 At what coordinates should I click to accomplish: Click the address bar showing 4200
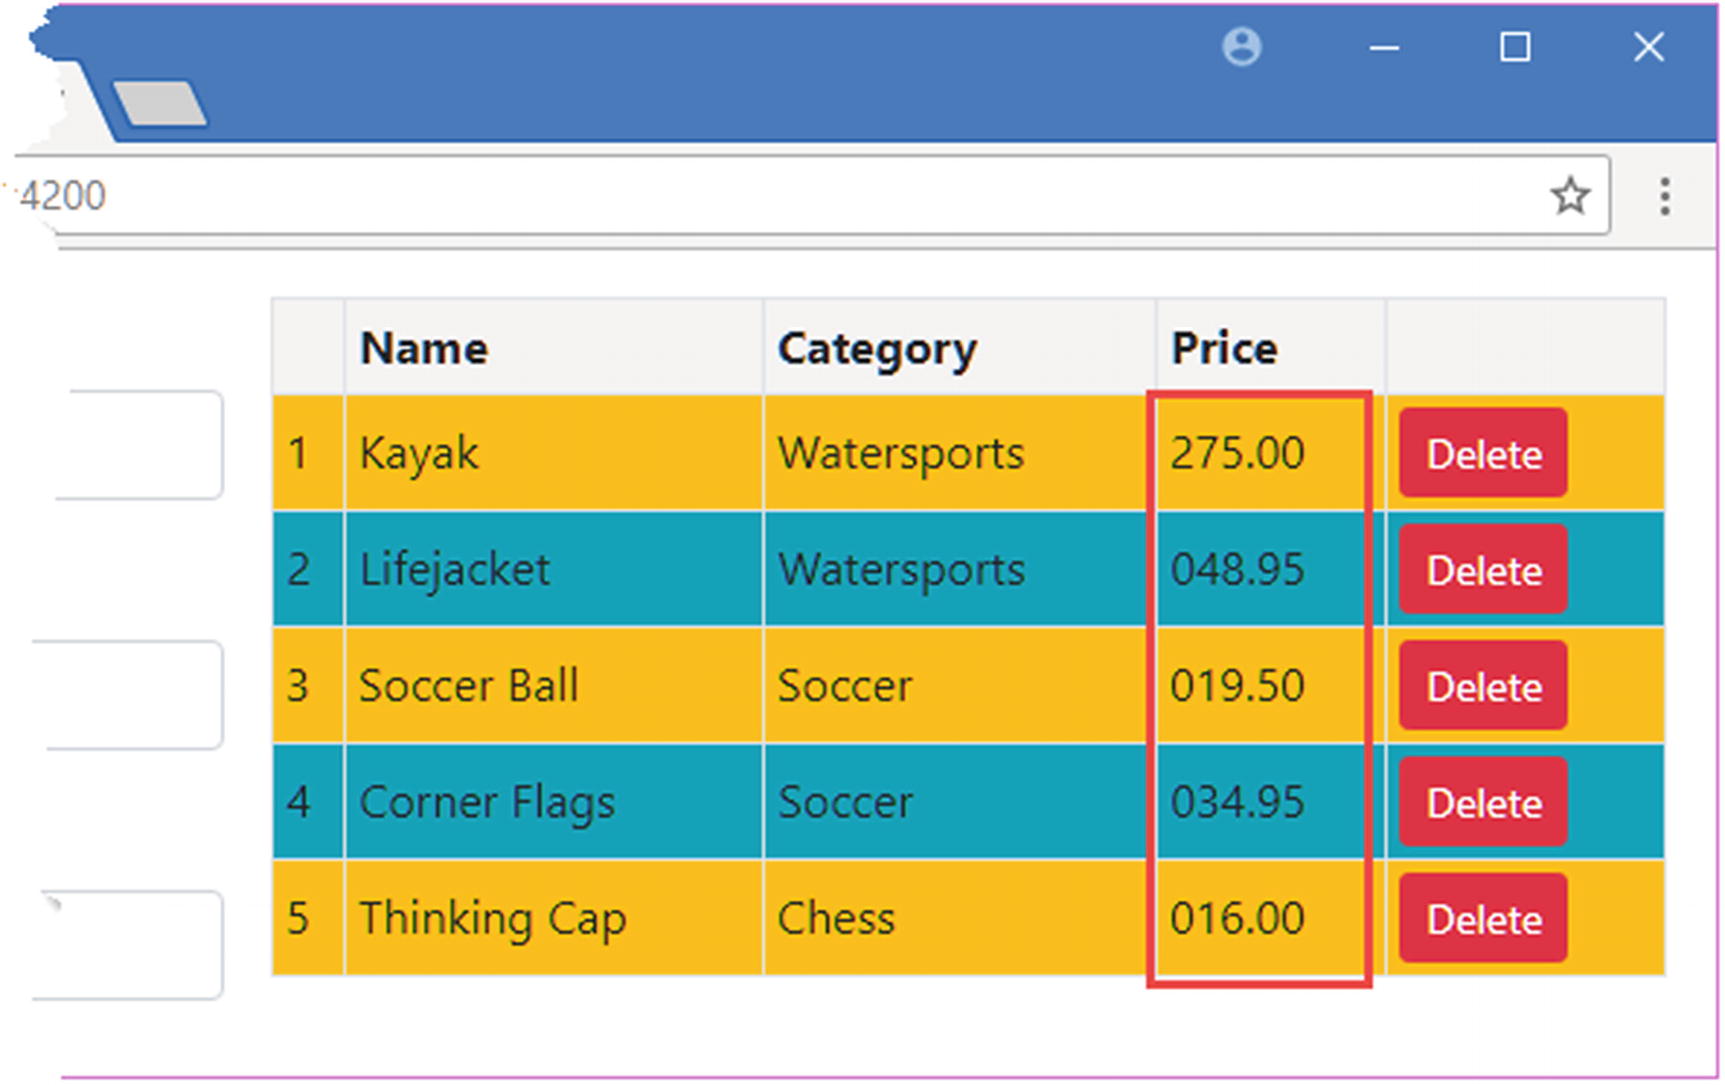(x=800, y=196)
